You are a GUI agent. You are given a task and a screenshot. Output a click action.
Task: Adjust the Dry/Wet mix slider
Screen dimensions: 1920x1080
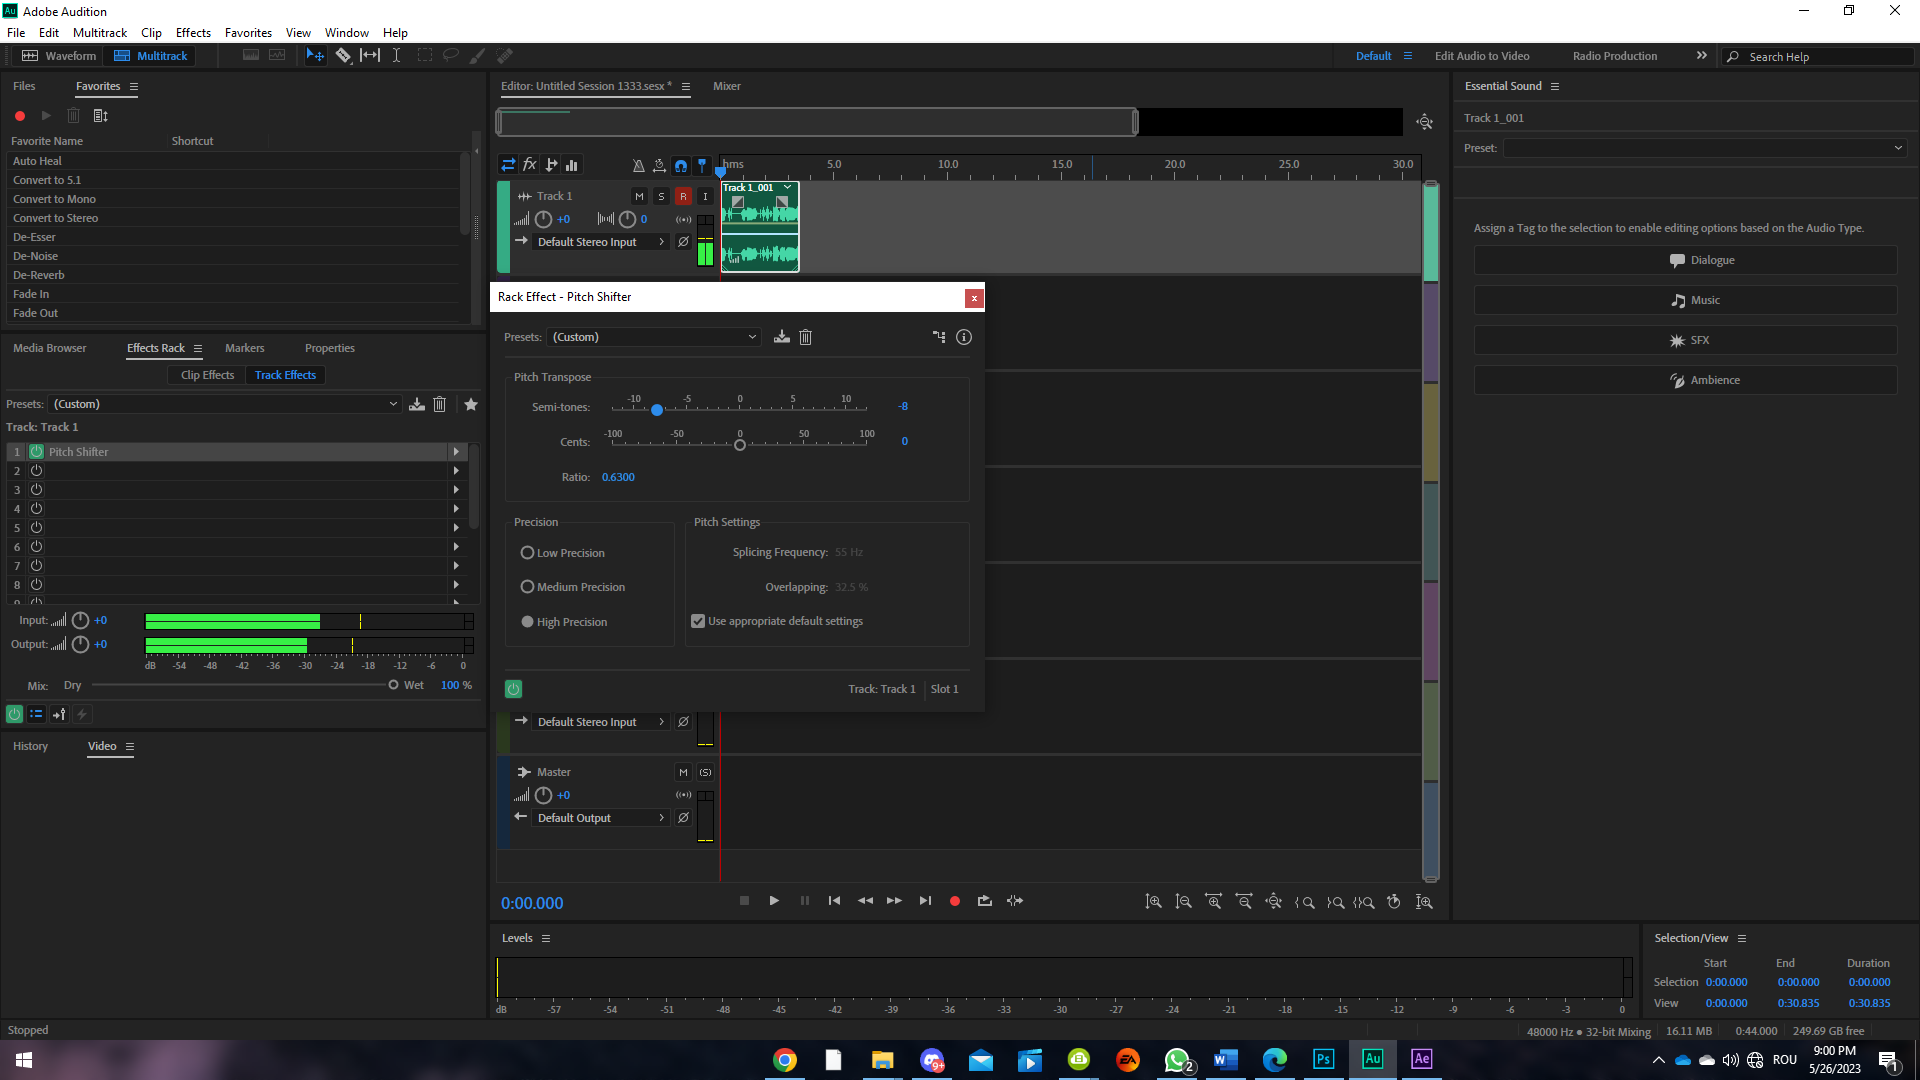click(x=393, y=685)
